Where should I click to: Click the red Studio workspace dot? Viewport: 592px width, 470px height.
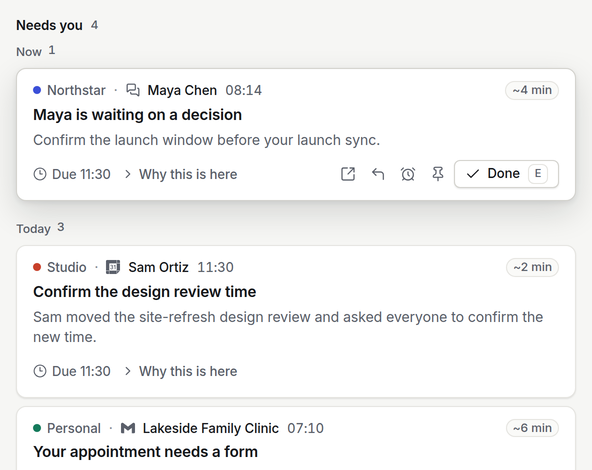pos(37,267)
